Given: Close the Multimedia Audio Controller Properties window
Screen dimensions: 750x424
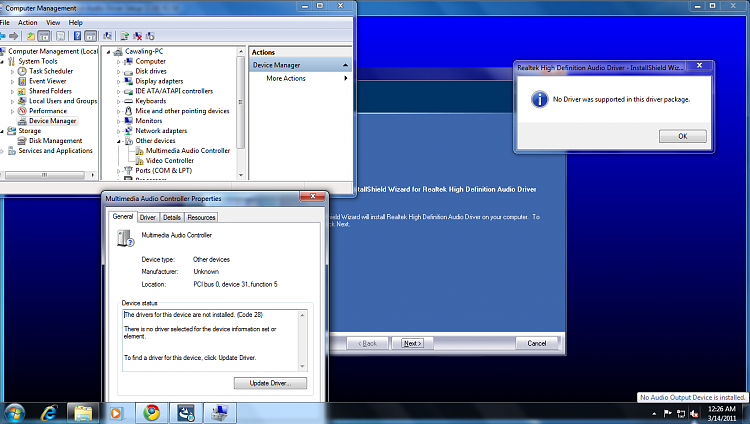Looking at the screenshot, I should click(313, 196).
